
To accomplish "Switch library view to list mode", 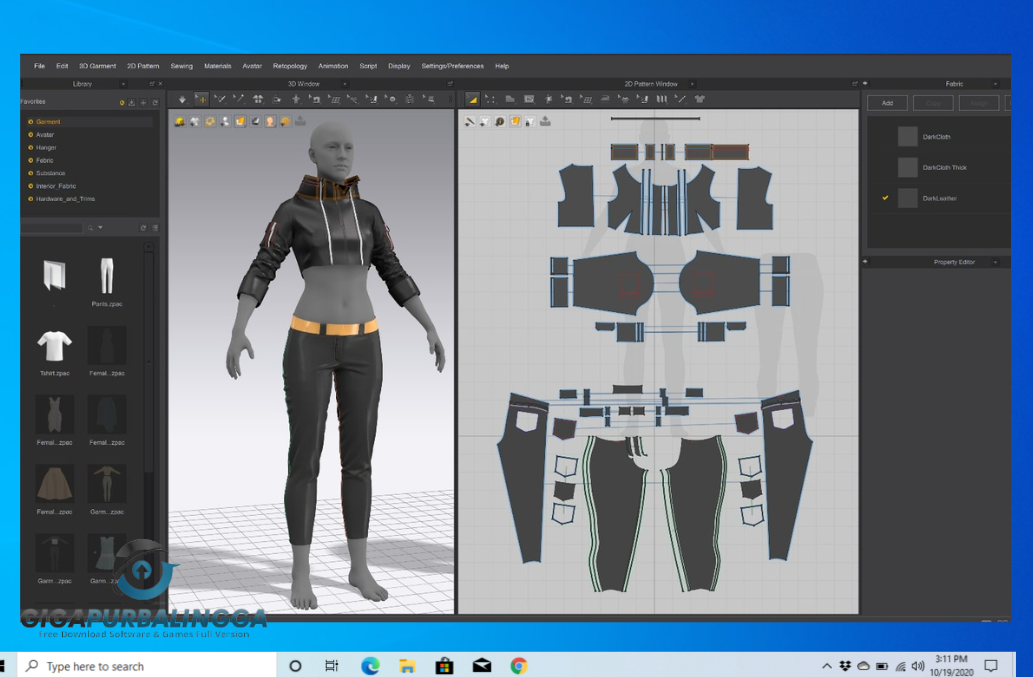I will click(x=155, y=228).
